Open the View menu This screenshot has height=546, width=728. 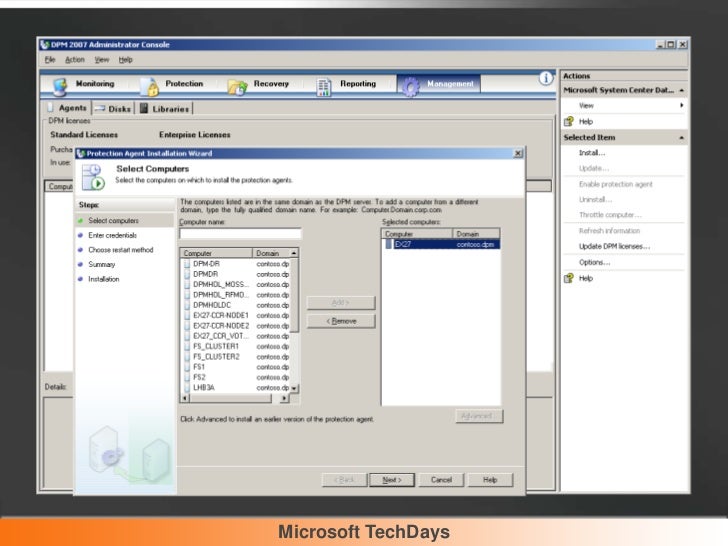pos(102,59)
